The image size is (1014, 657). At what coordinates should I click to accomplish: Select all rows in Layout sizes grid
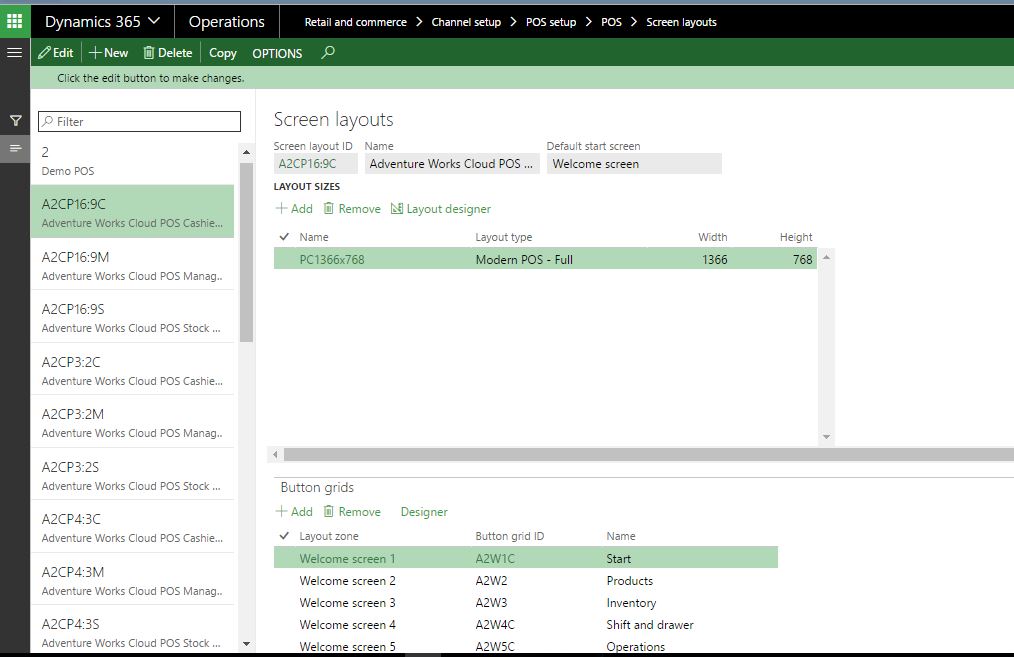pos(284,237)
